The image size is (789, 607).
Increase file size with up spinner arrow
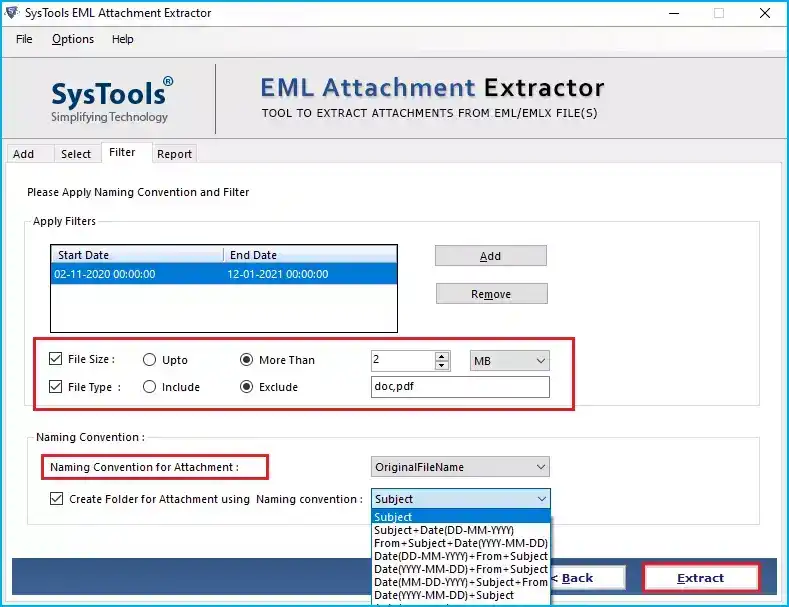[x=442, y=356]
